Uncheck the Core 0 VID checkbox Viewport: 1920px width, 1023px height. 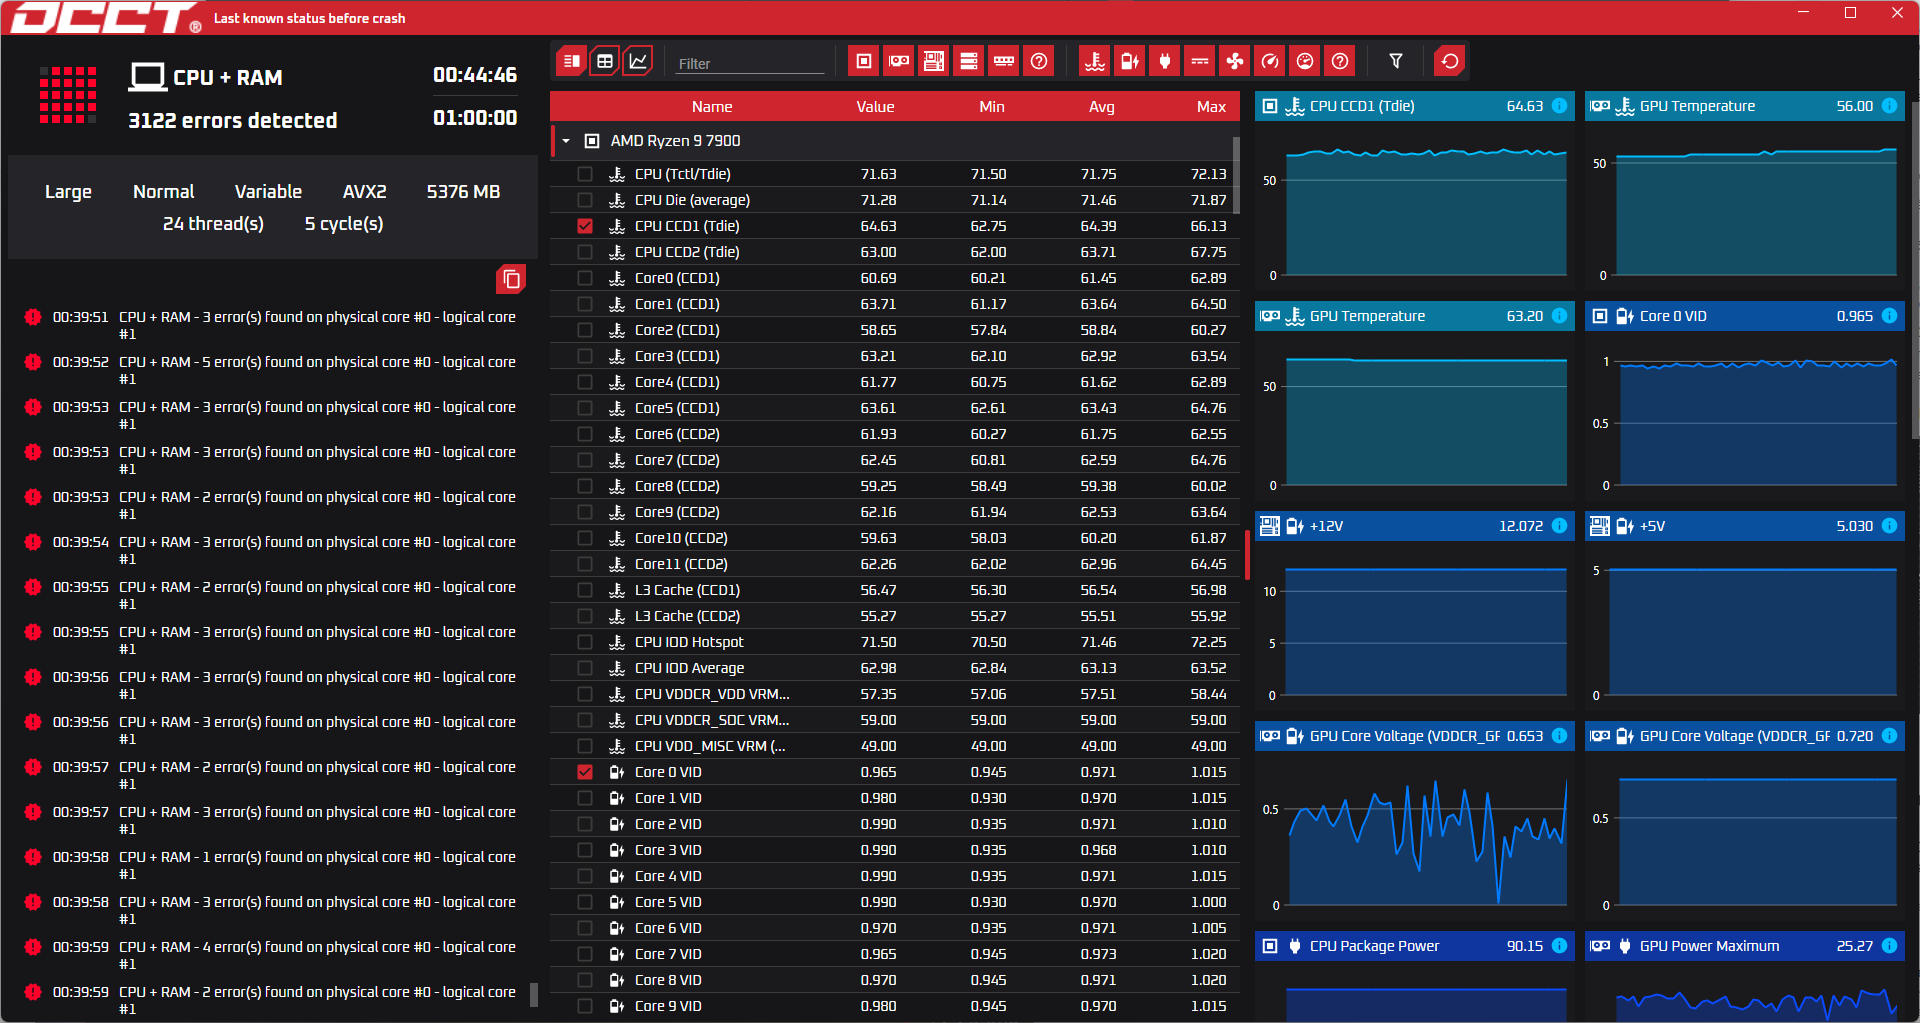[x=585, y=772]
